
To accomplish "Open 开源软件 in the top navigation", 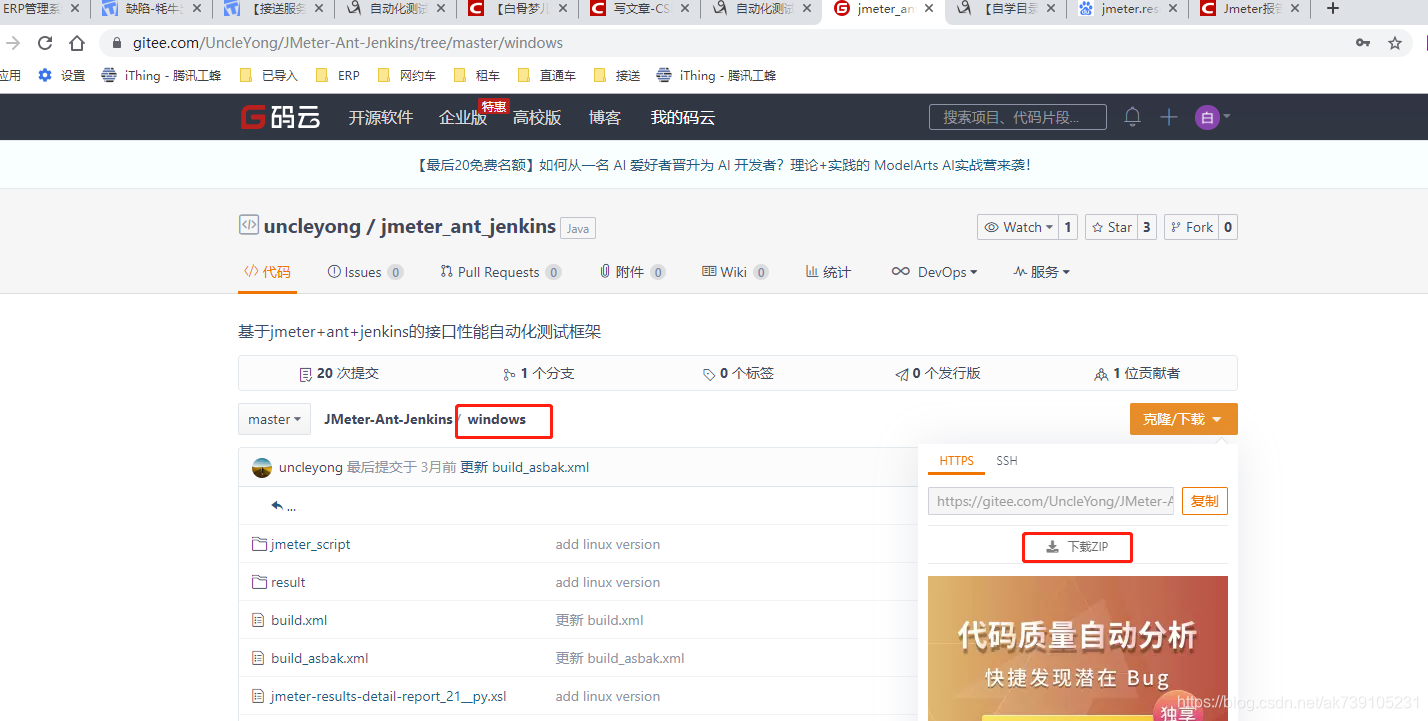I will (380, 117).
